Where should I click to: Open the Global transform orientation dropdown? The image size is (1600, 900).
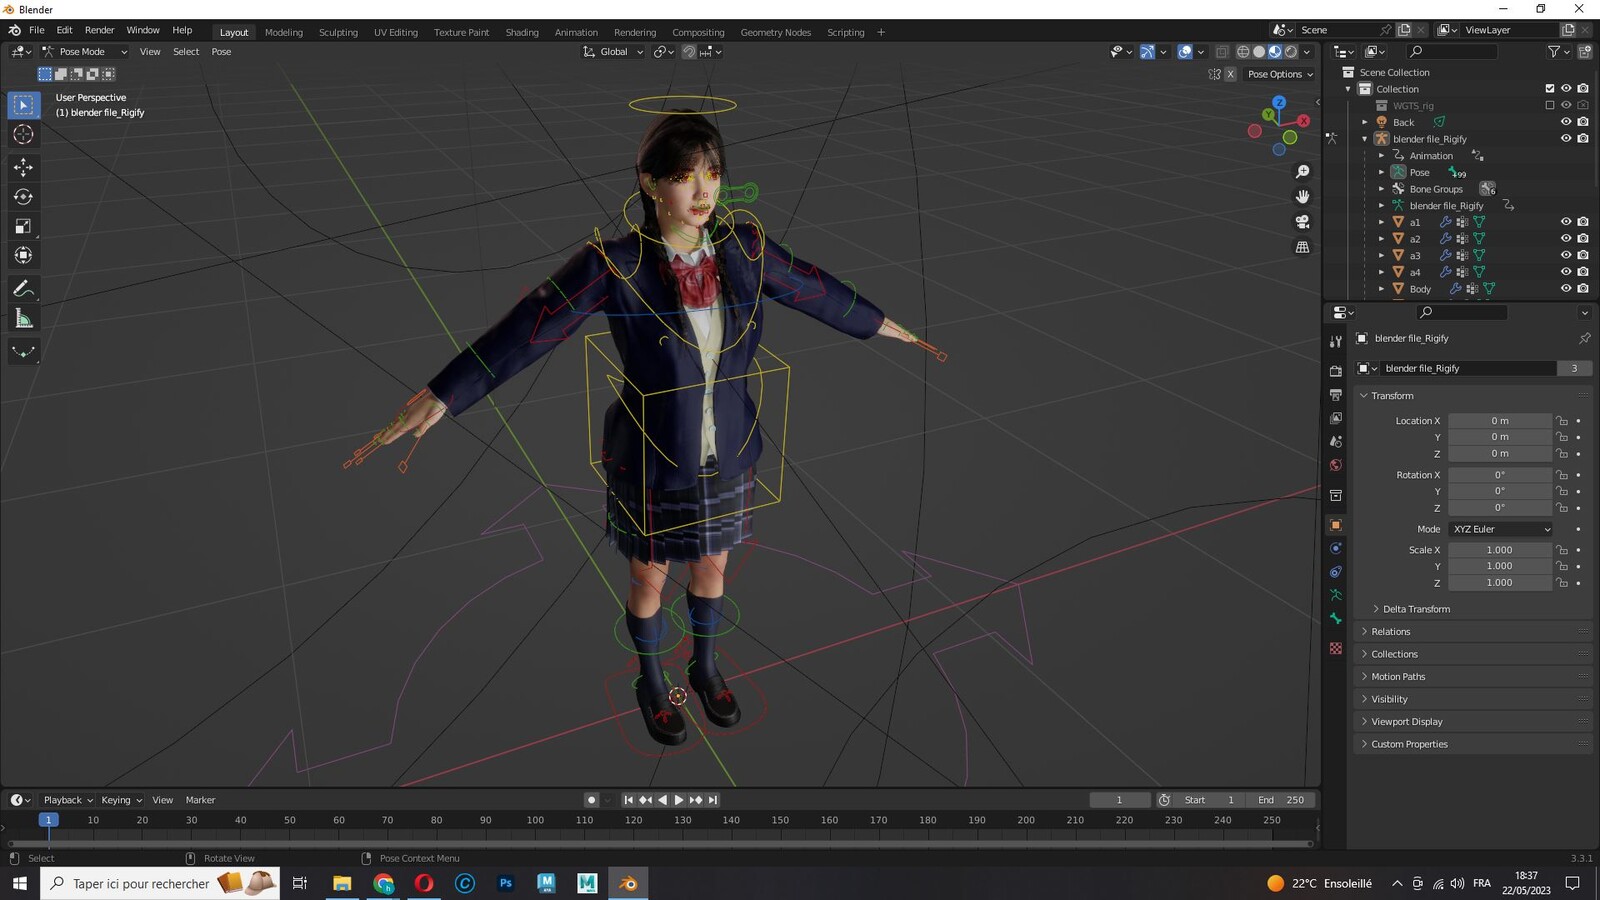613,52
